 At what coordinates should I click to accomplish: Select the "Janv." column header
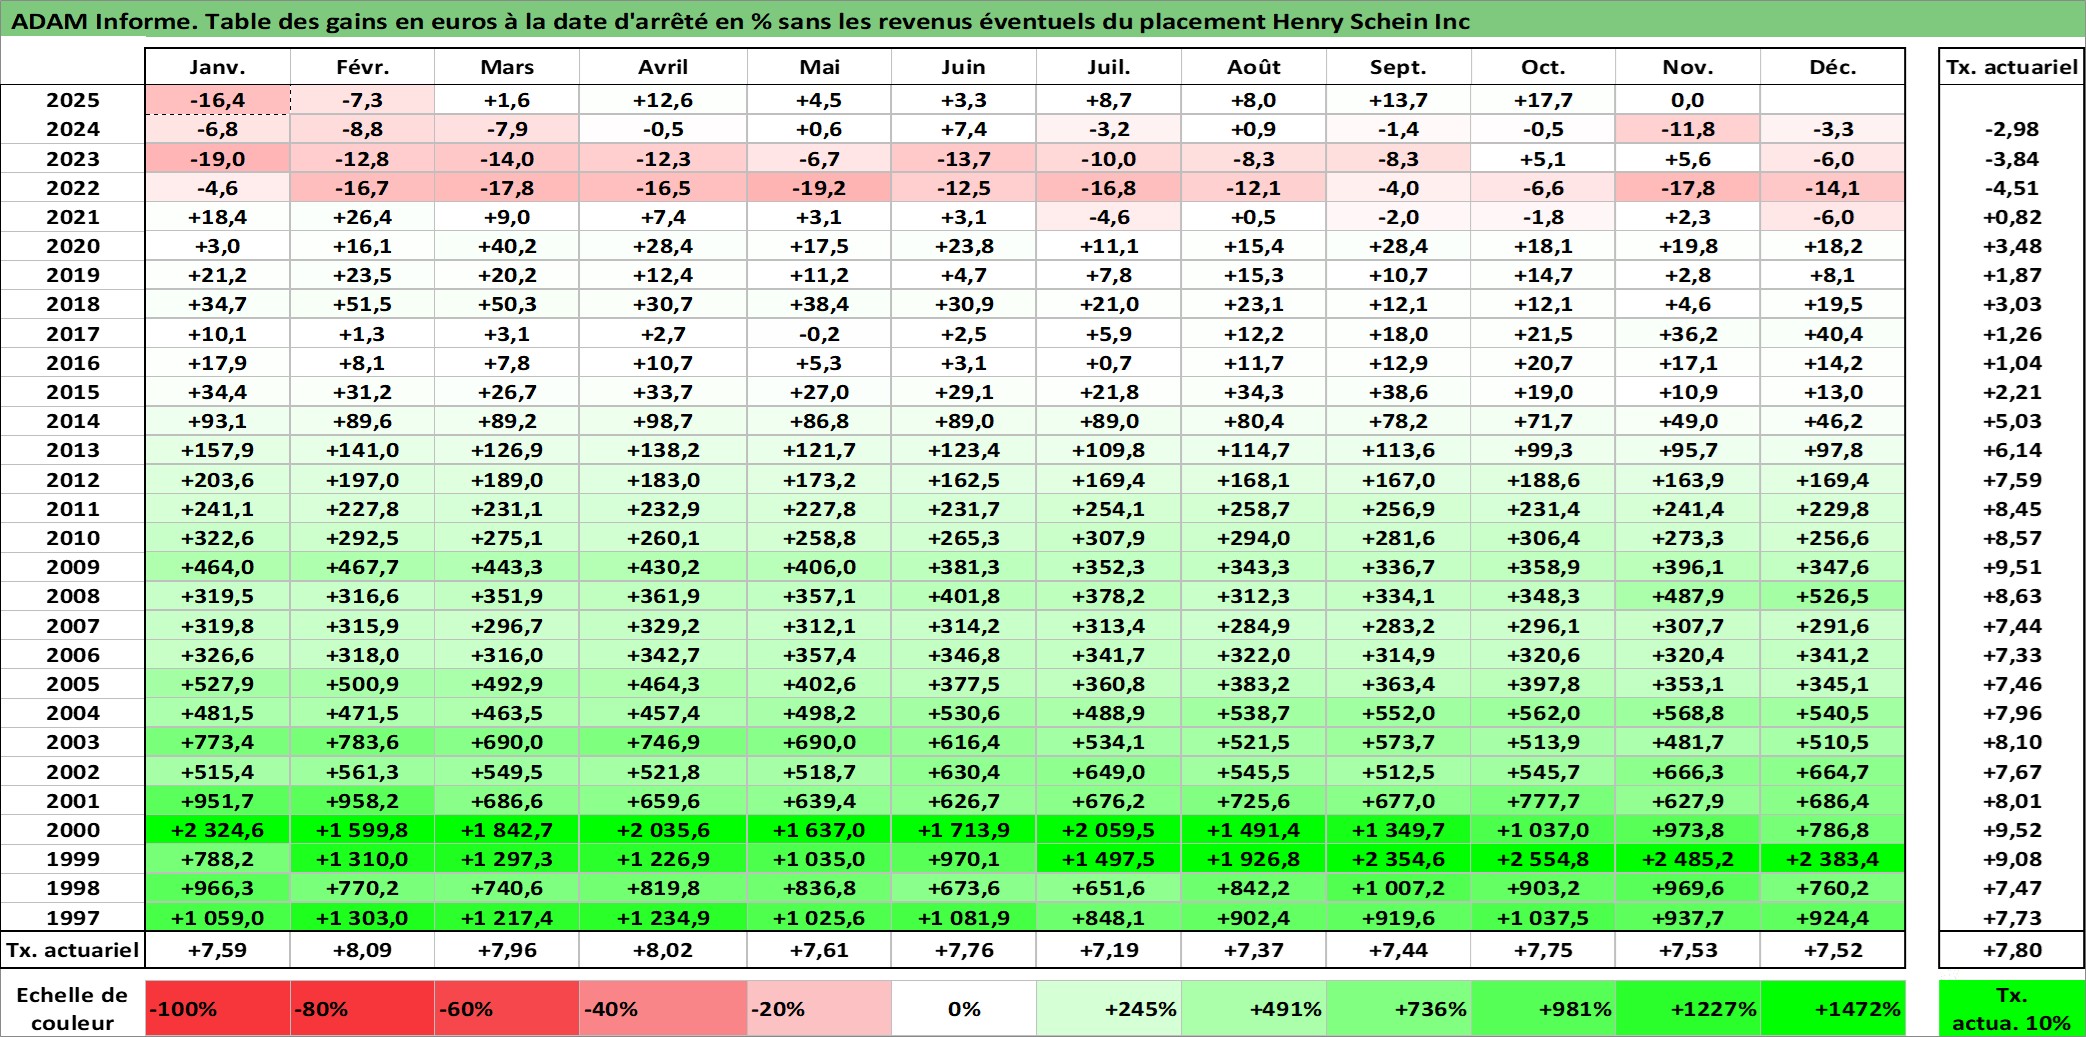click(x=218, y=67)
